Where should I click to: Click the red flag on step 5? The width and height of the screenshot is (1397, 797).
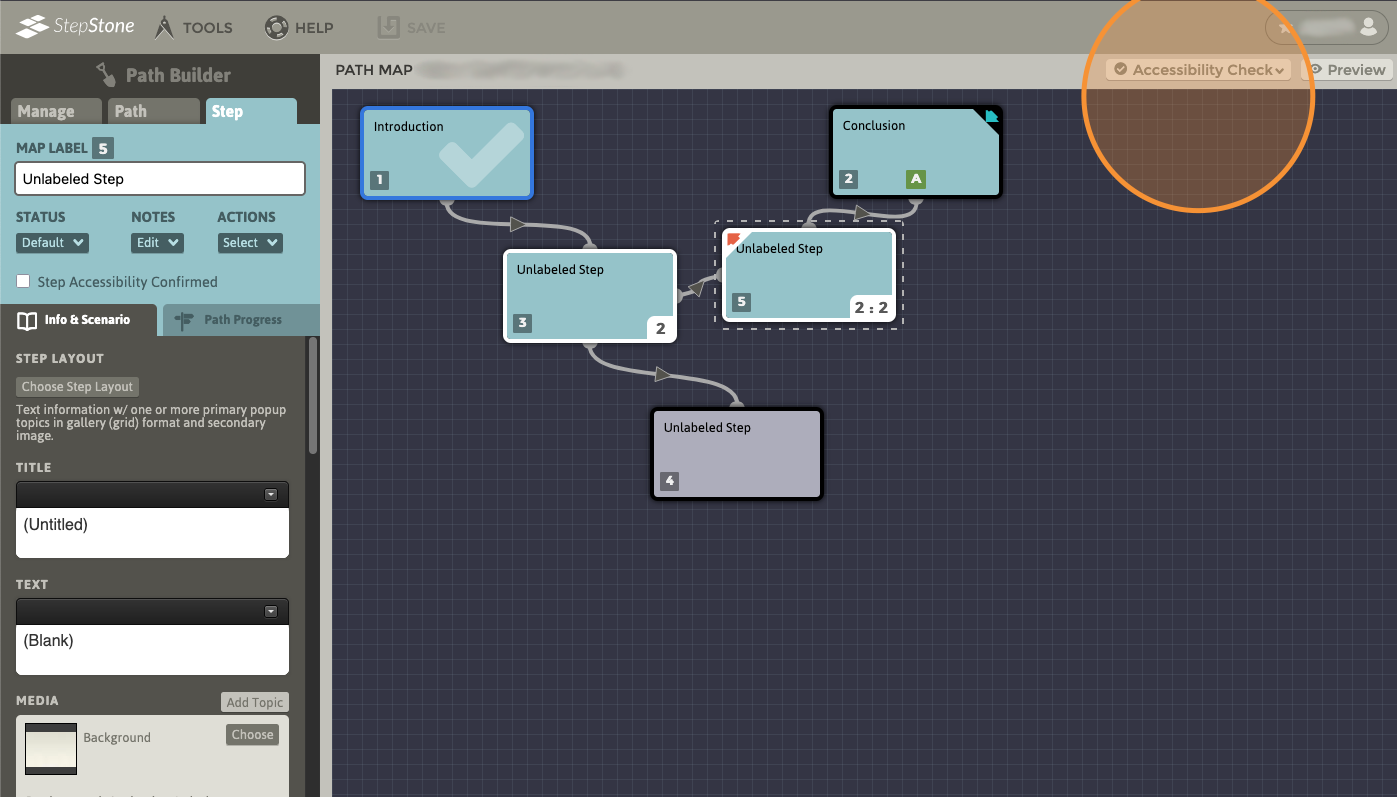[733, 240]
